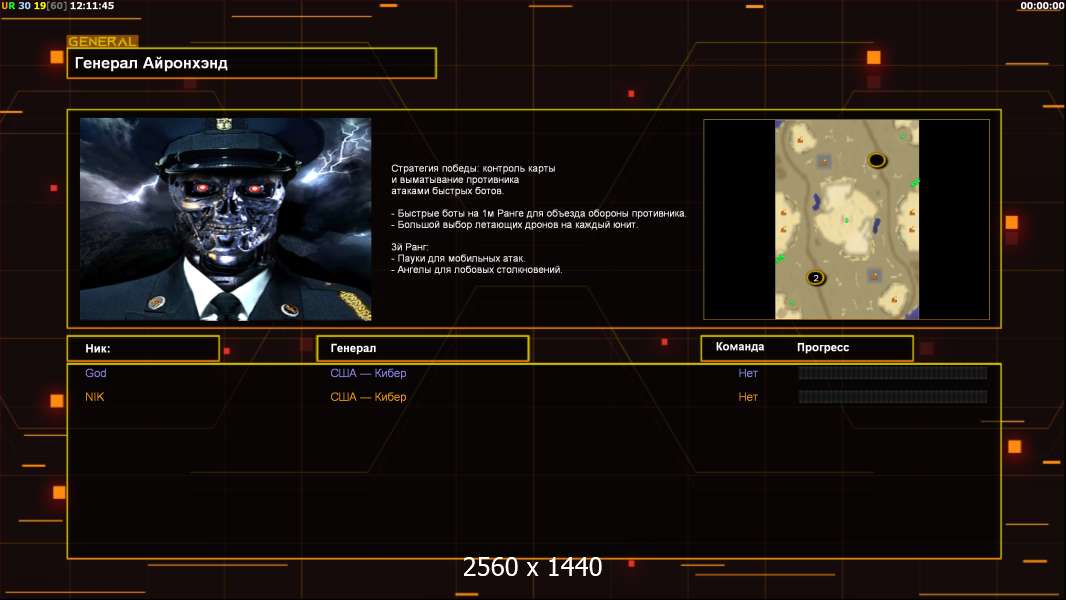Click the General Ironhand portrait image
The width and height of the screenshot is (1066, 600).
[x=226, y=219]
